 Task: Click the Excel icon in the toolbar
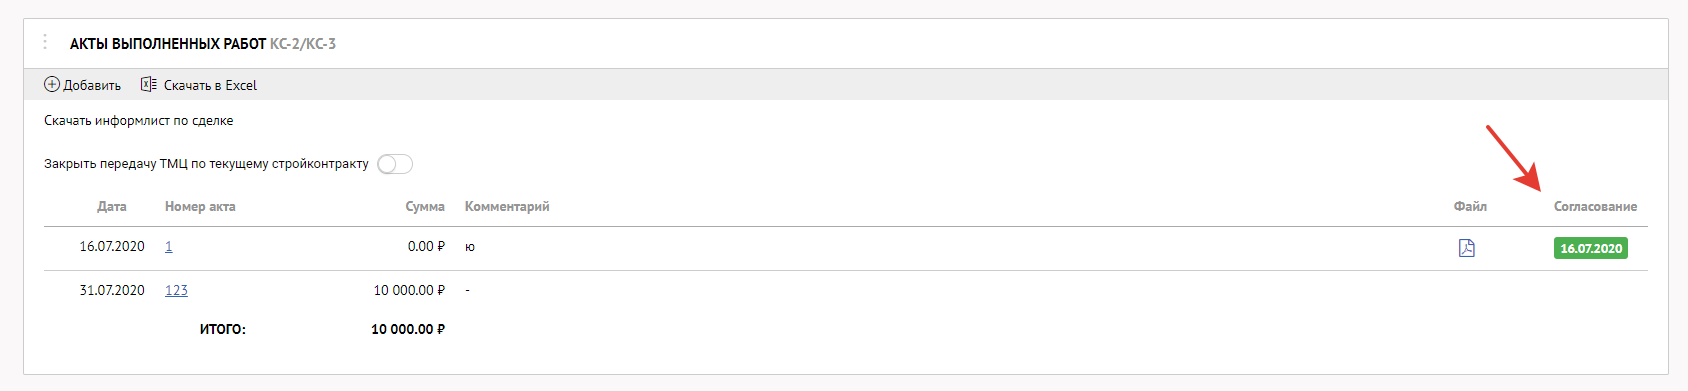(x=148, y=85)
